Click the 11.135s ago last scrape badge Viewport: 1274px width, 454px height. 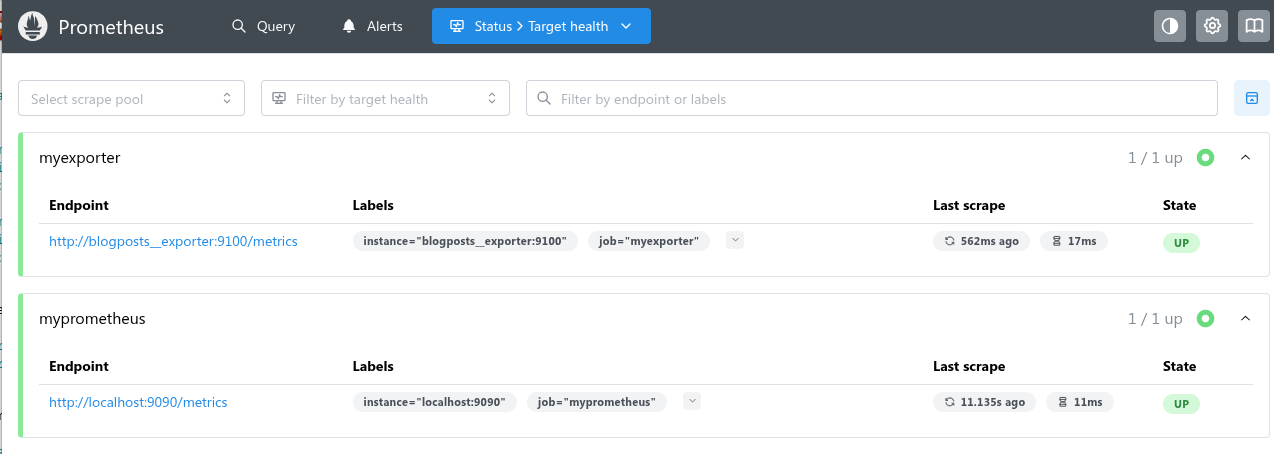click(x=984, y=402)
